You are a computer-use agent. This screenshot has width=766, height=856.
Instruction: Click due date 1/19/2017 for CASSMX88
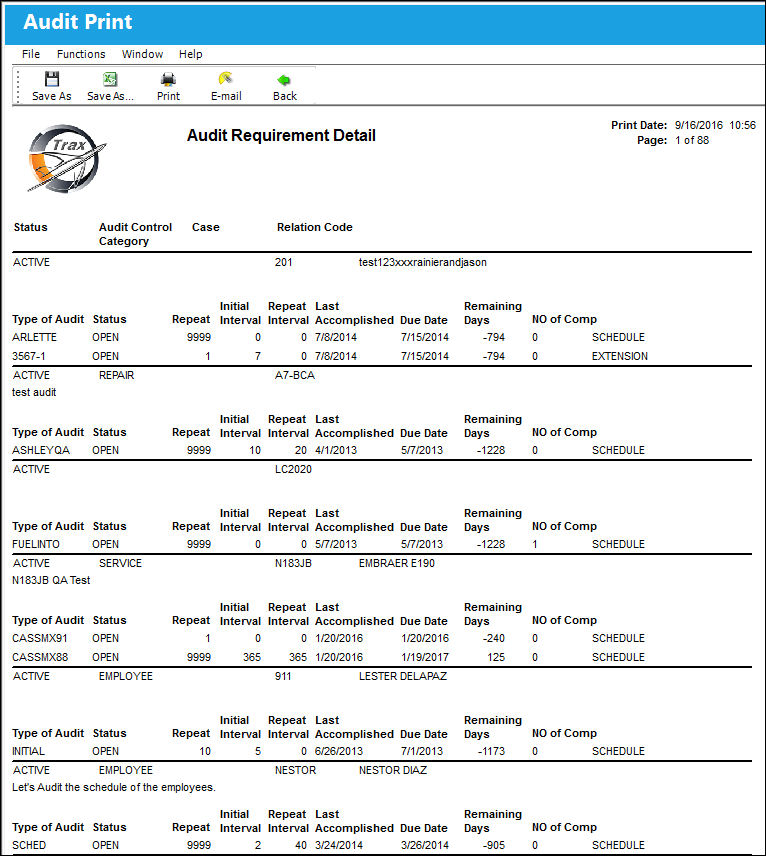pos(425,657)
